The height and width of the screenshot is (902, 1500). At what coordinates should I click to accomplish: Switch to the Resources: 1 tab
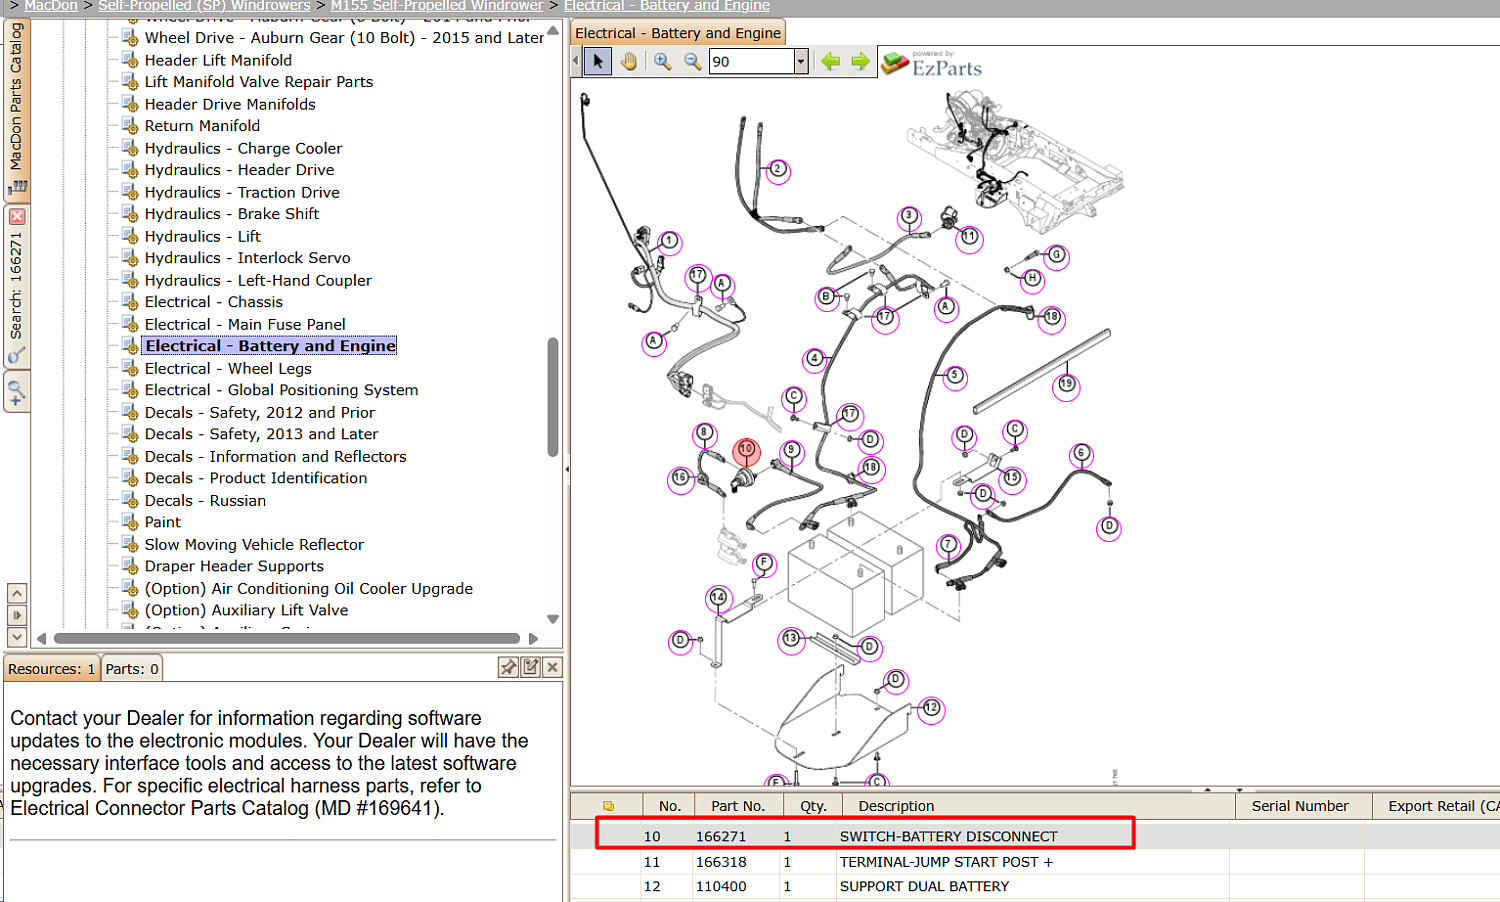52,669
